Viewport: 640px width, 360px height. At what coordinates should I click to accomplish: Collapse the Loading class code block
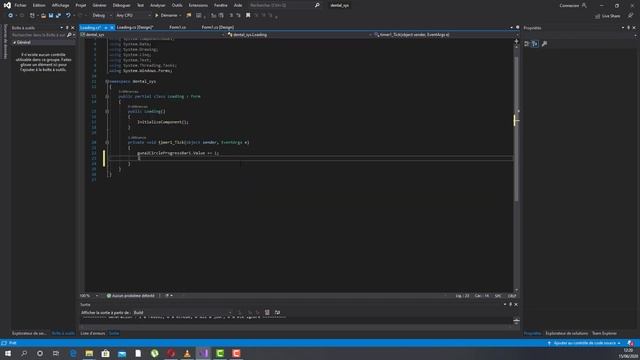click(107, 97)
